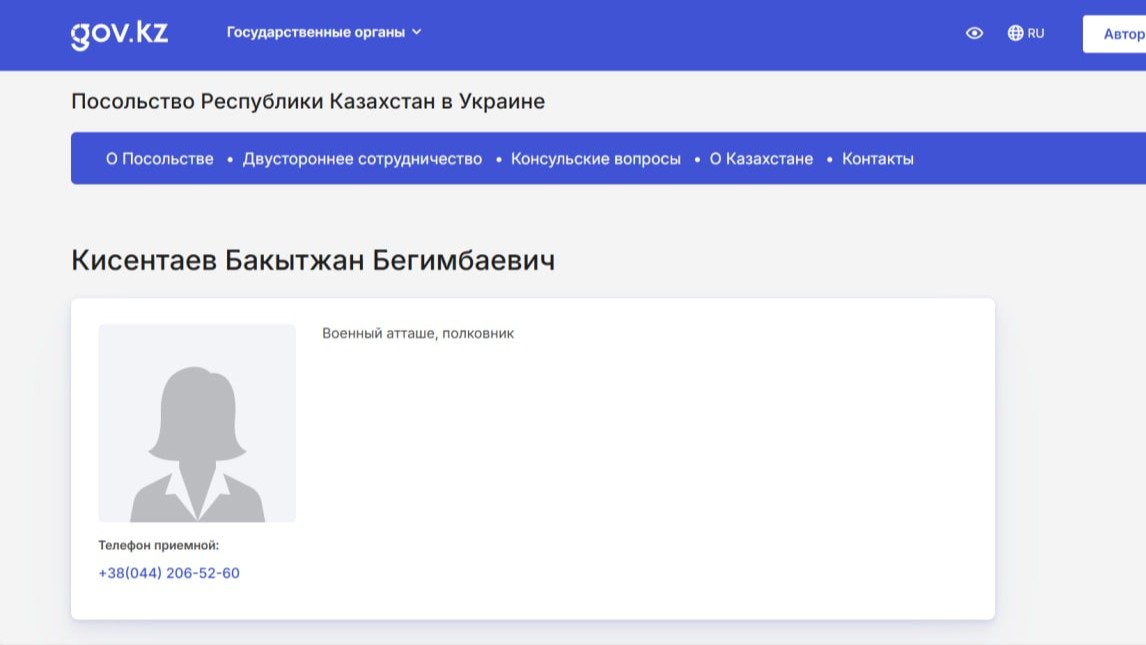Open the Контакты page

point(877,159)
